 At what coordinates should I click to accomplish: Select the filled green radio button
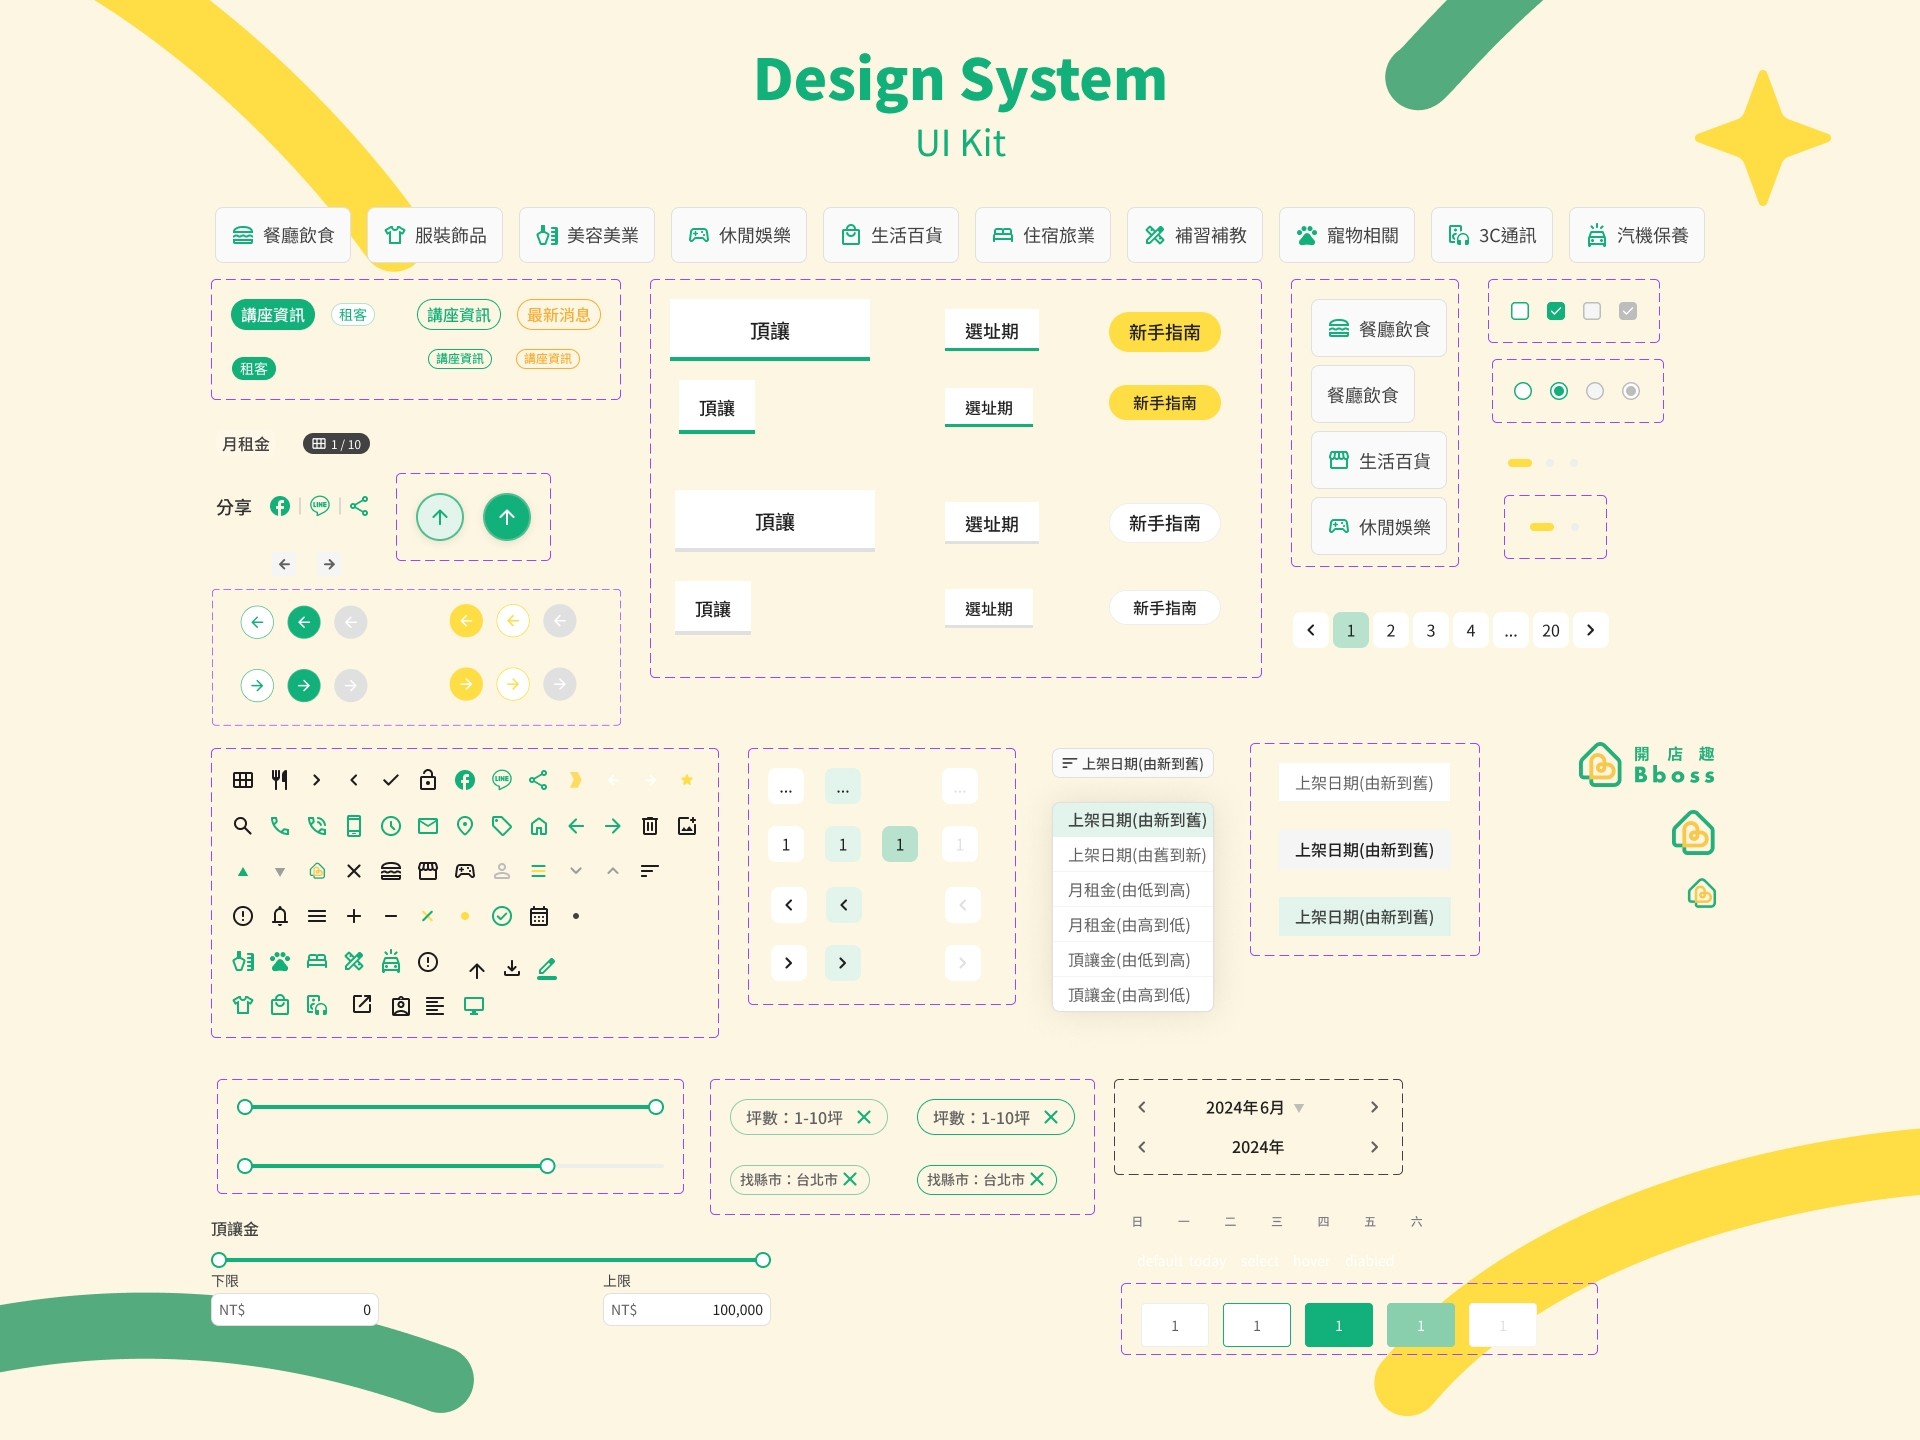click(x=1559, y=391)
